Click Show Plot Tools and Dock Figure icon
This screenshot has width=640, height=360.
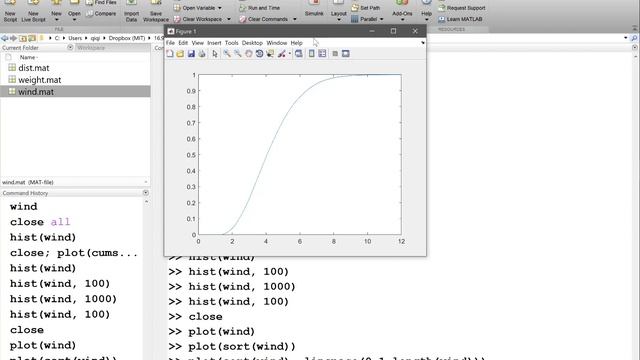[x=346, y=54]
